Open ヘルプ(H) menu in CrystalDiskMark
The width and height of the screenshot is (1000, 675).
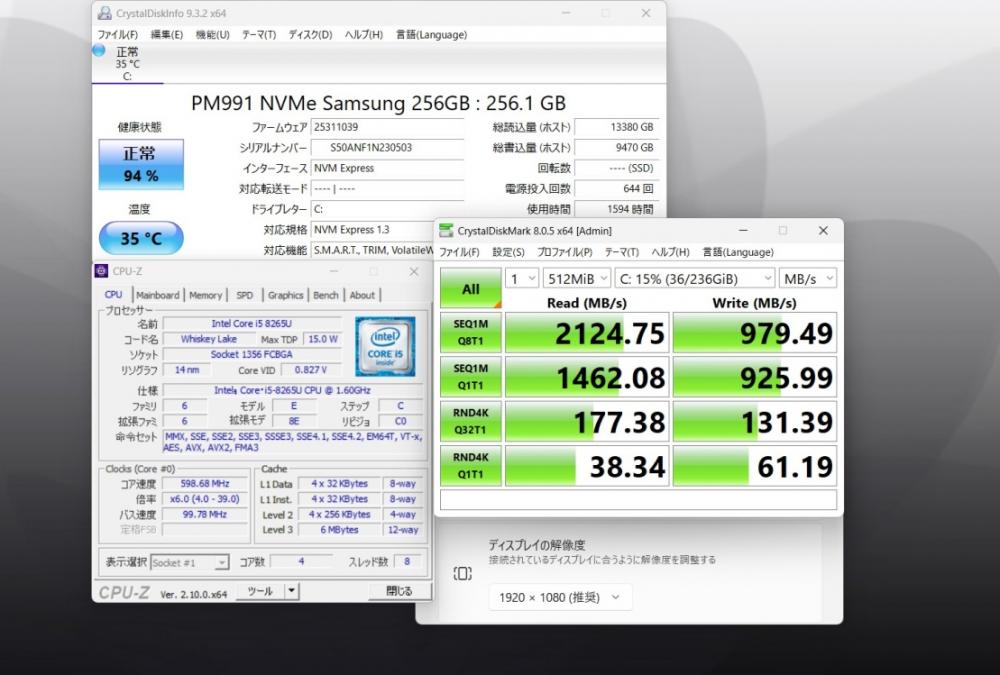(670, 252)
